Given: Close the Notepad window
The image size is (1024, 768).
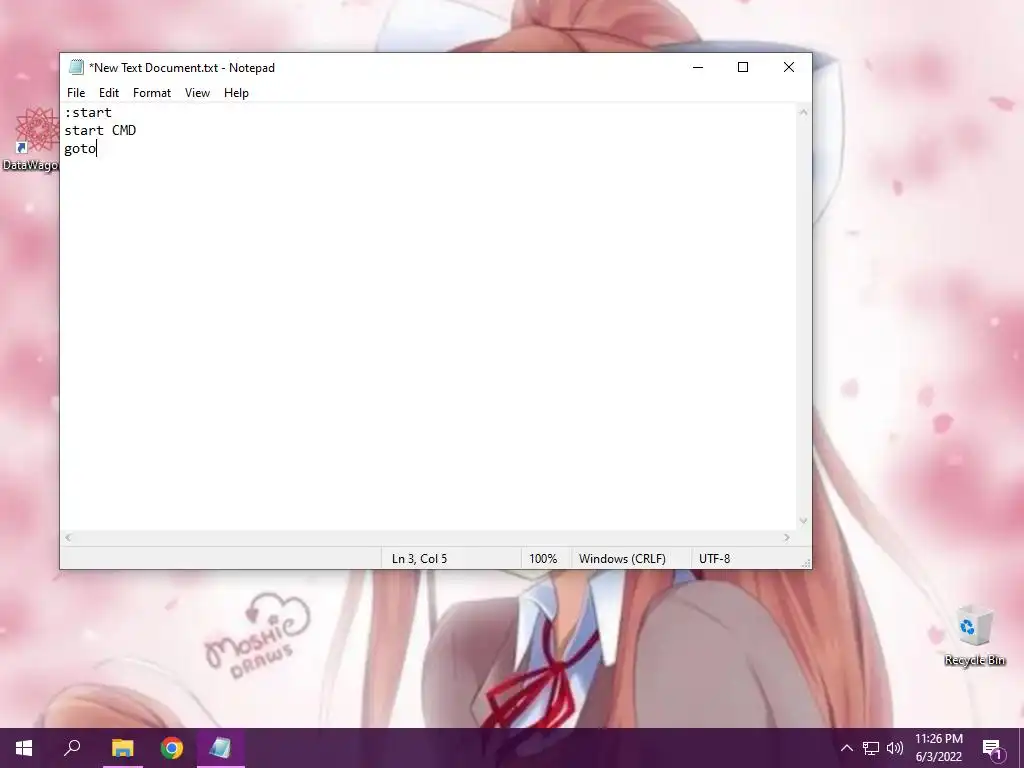Looking at the screenshot, I should point(789,67).
